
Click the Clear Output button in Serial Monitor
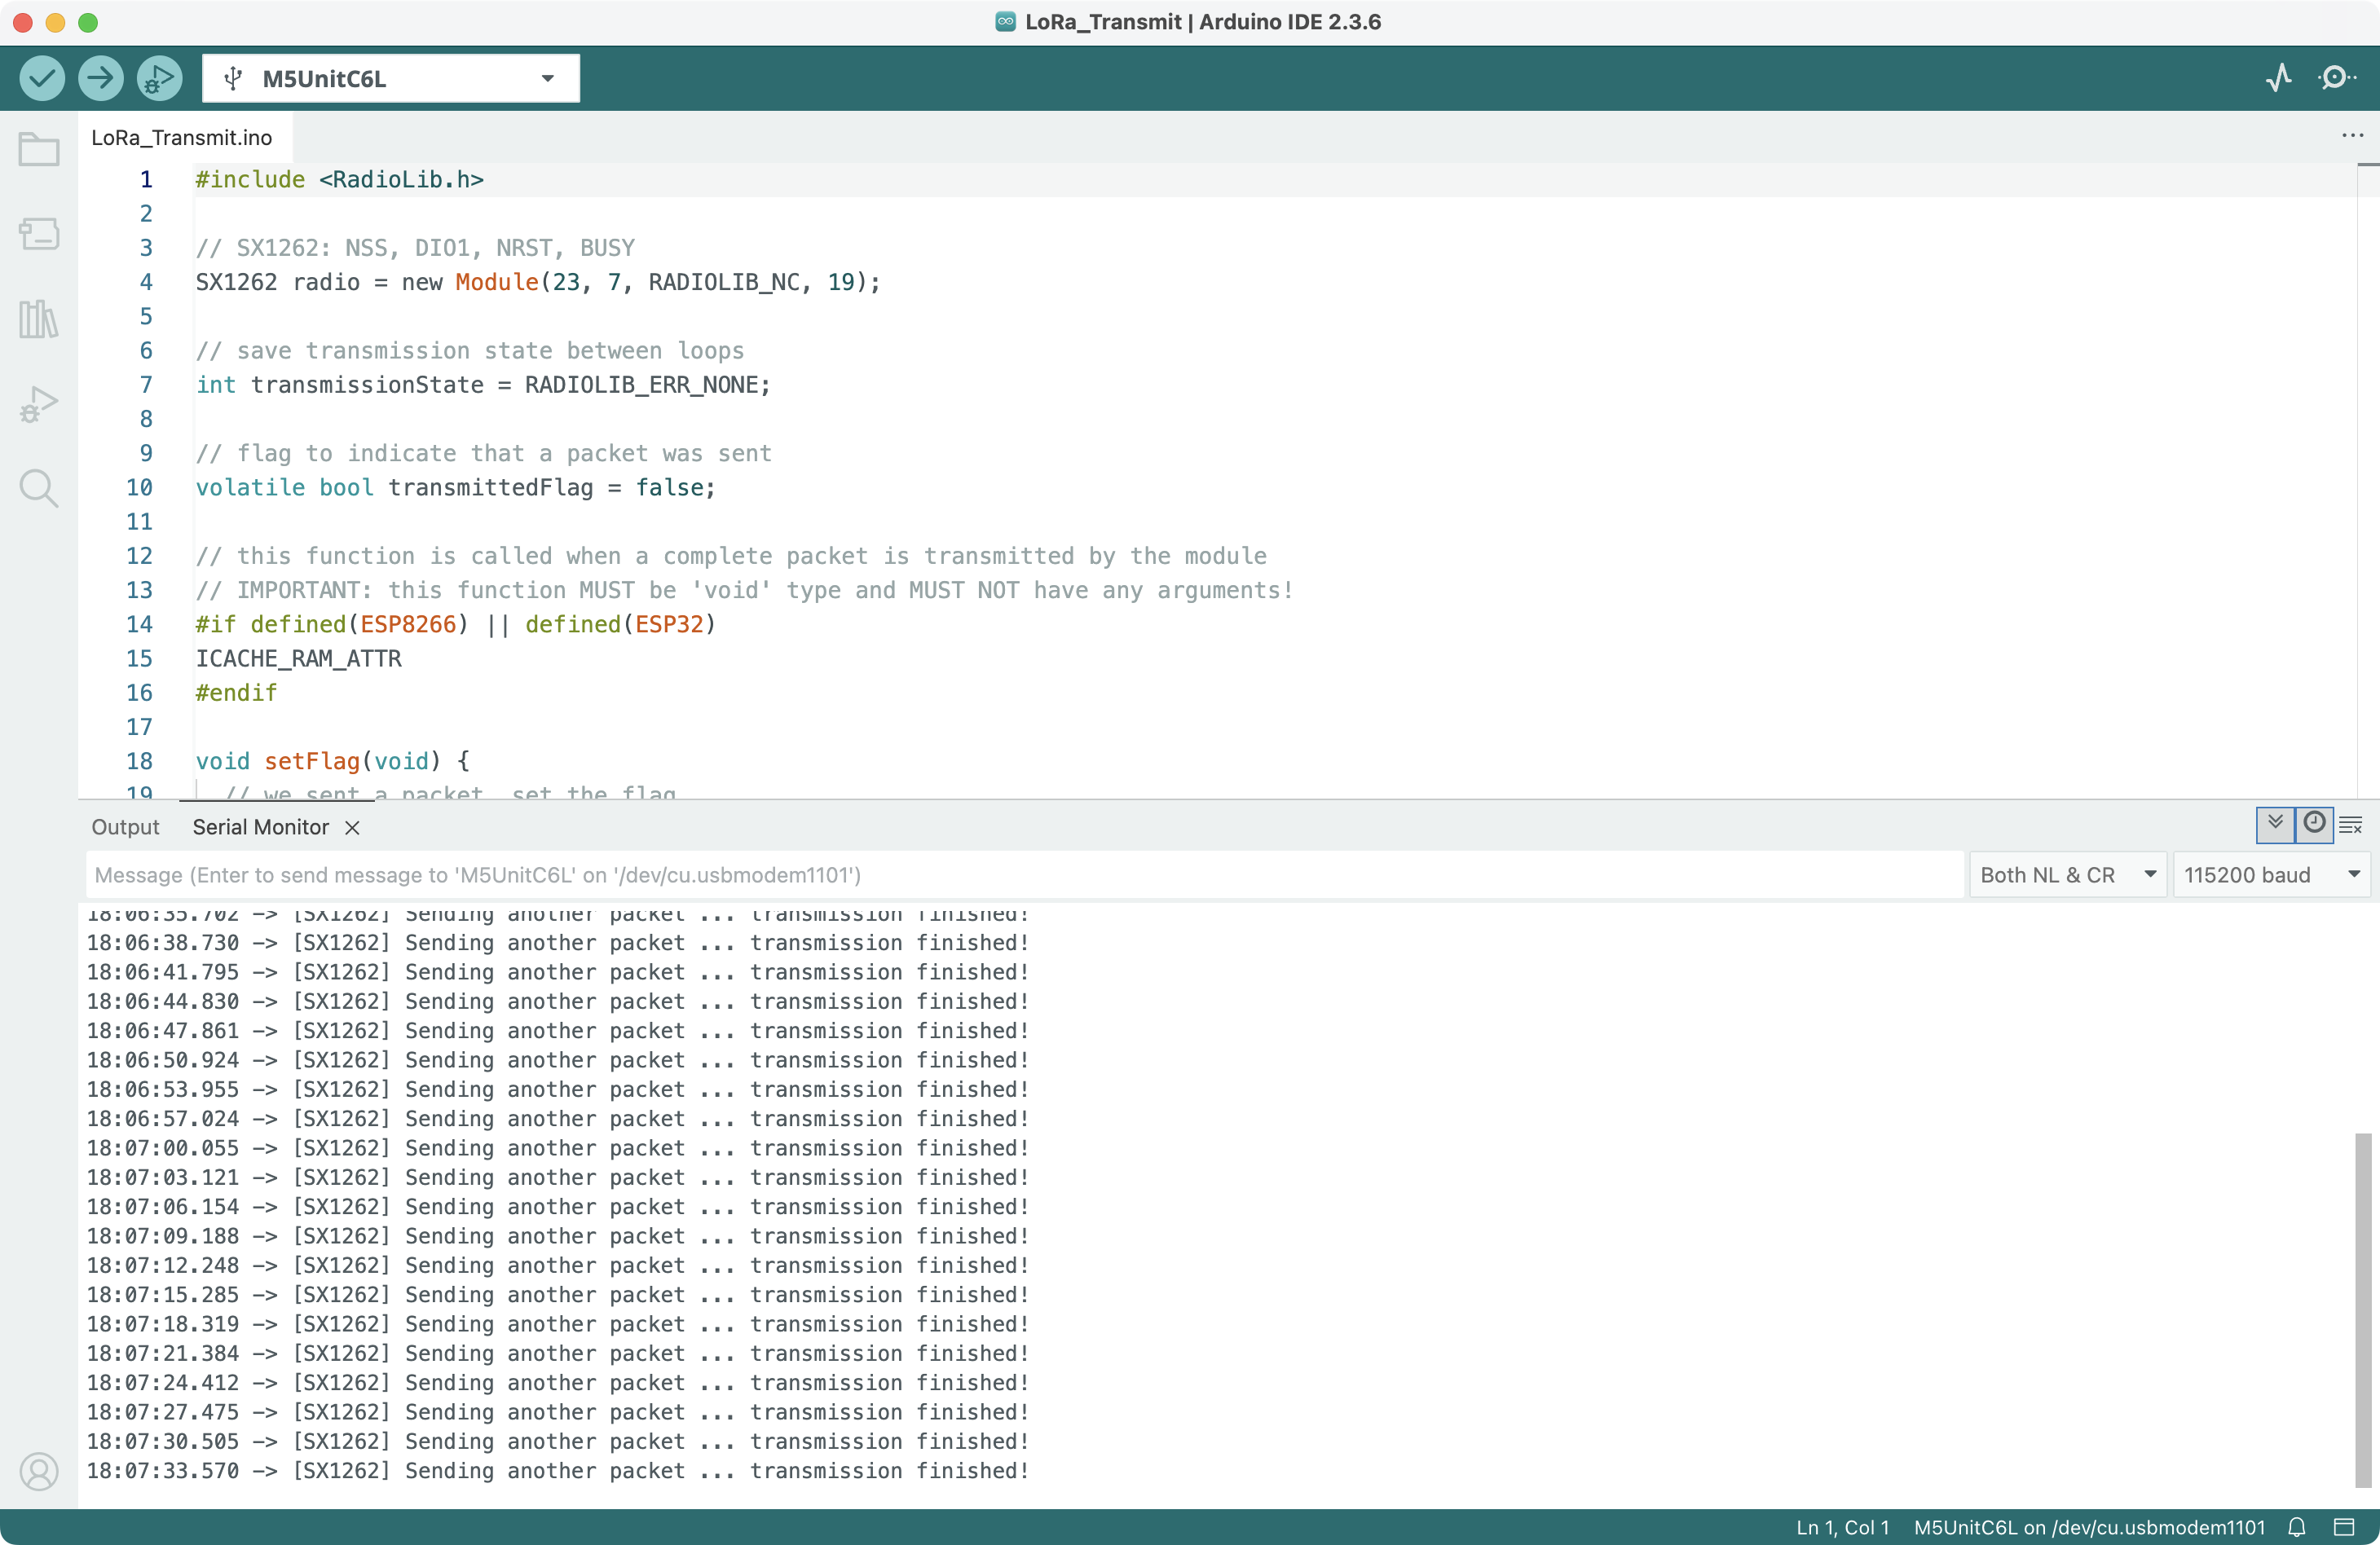[x=2351, y=825]
